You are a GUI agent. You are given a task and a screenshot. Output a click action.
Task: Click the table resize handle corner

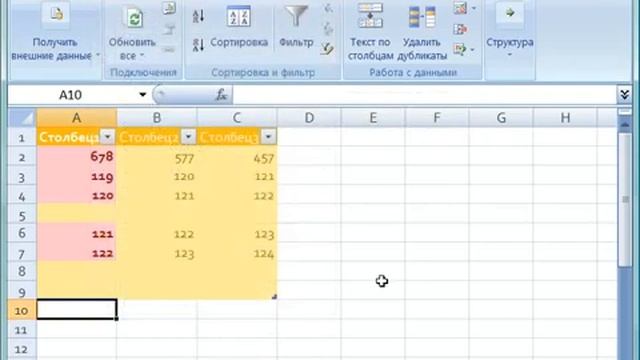(274, 297)
